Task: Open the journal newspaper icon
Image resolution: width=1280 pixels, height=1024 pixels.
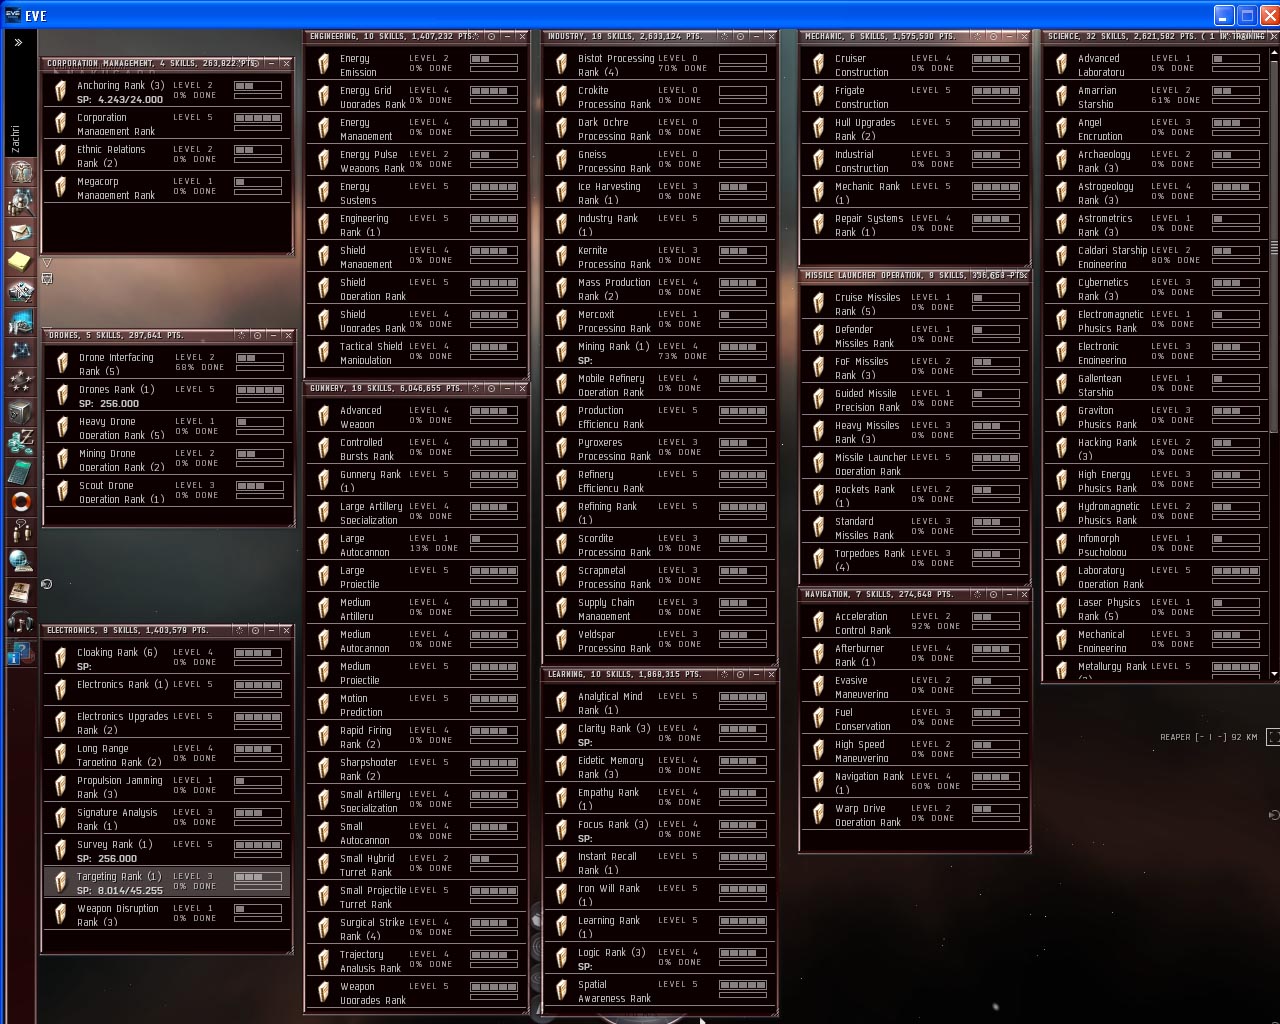Action: tap(21, 592)
